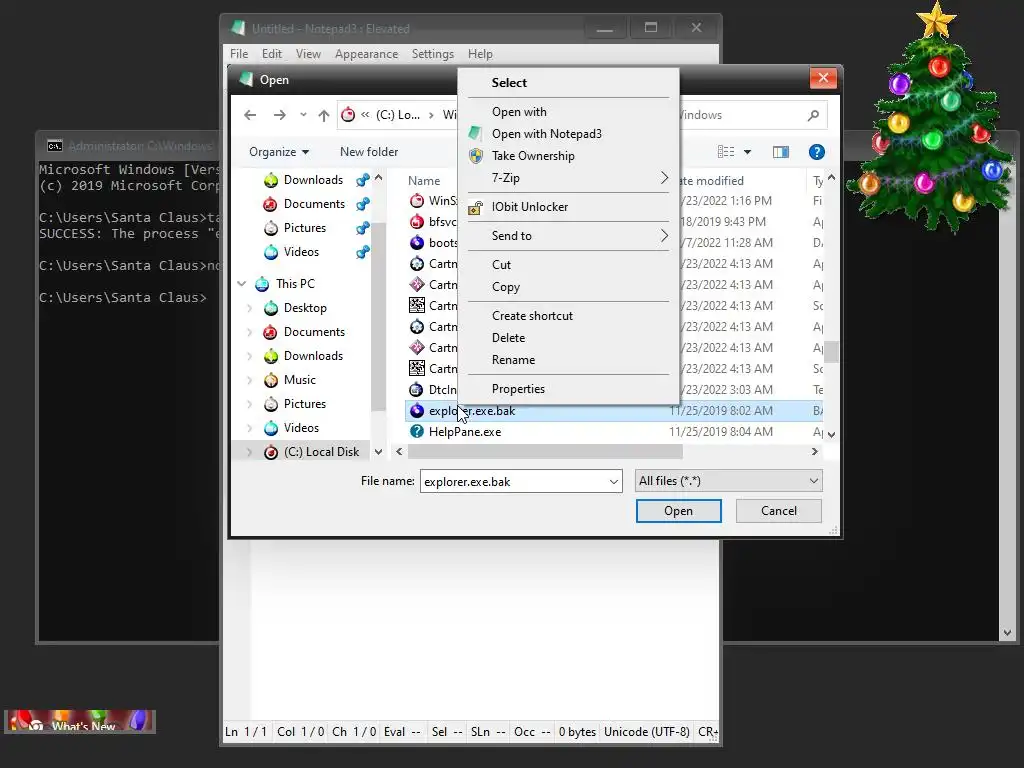Screen dimensions: 1024x768
Task: Click the ornament icon beside Music
Action: point(270,380)
